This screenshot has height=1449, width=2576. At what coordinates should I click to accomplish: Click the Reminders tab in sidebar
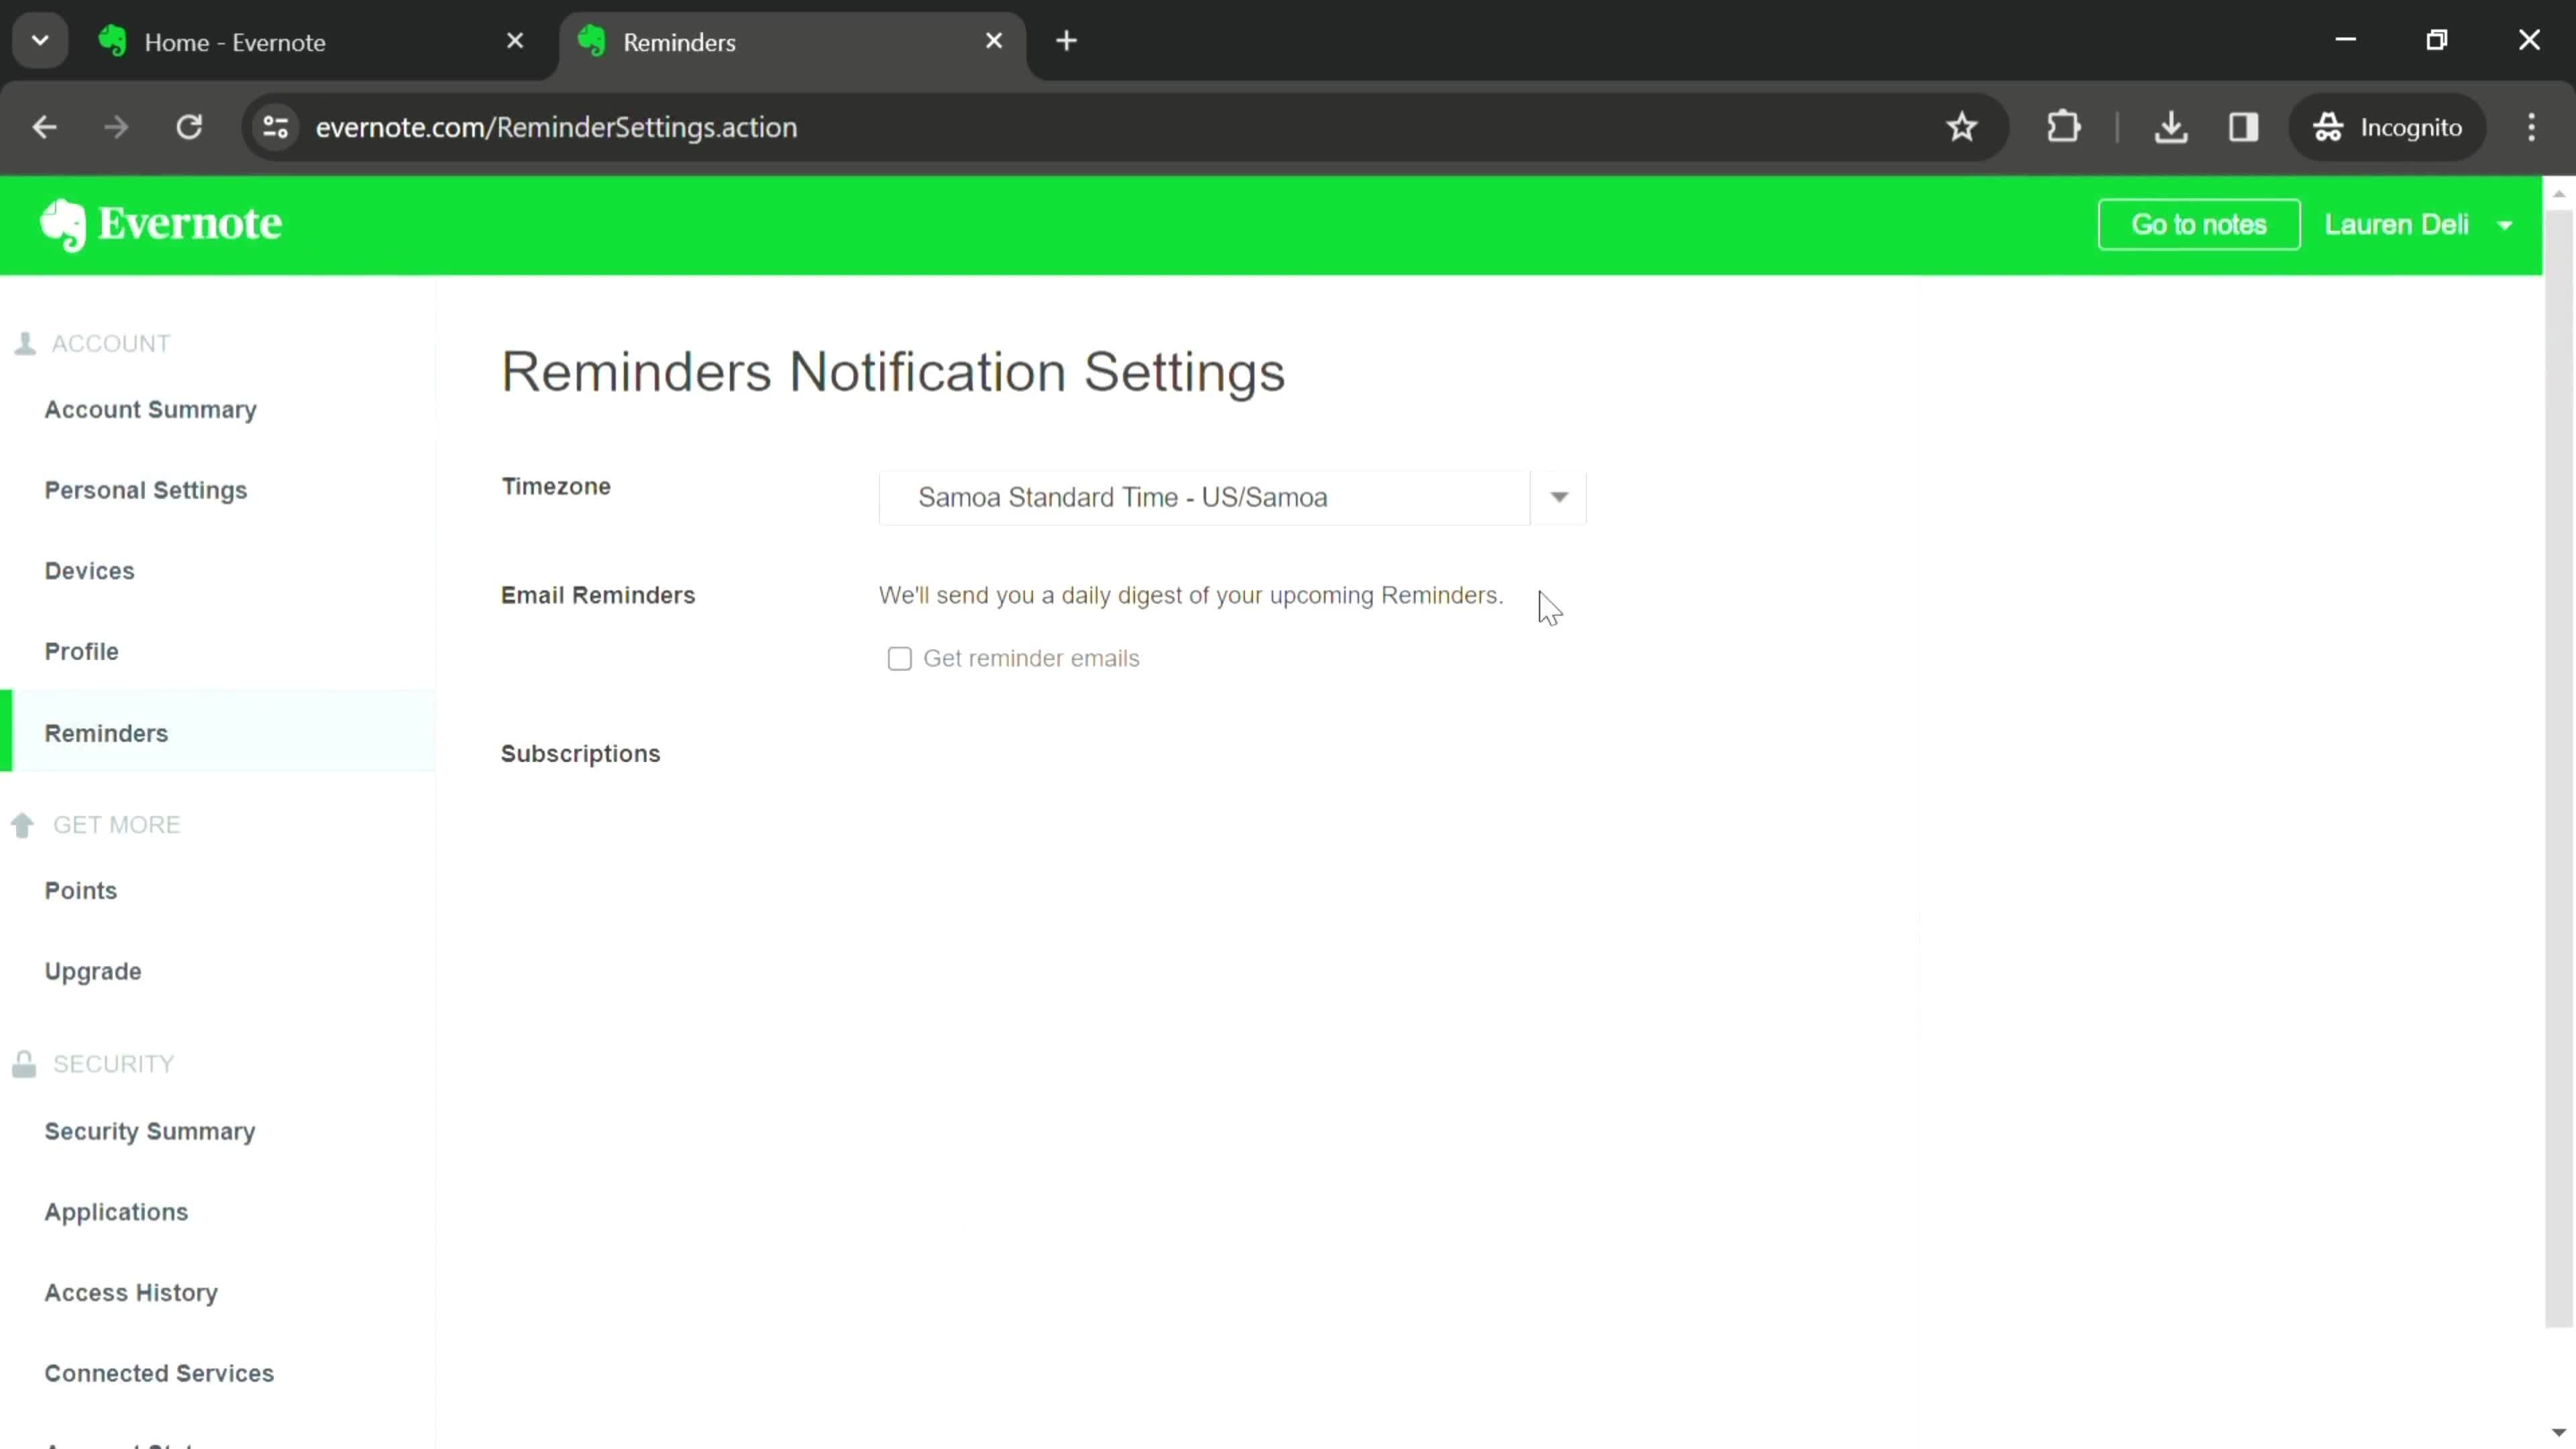tap(106, 733)
